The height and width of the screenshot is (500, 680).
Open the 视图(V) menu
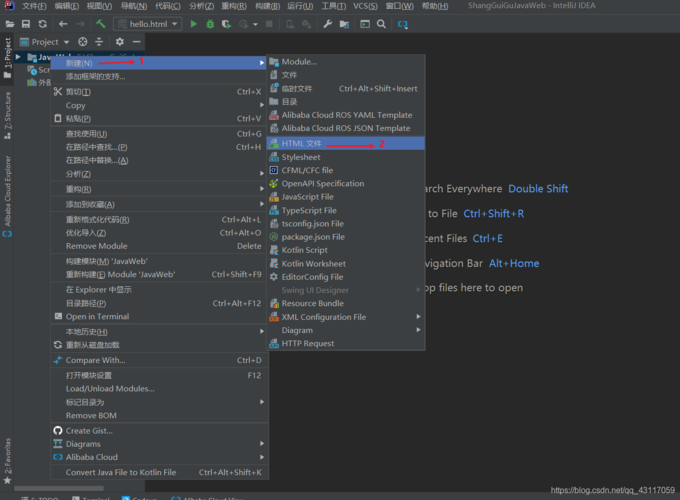(x=99, y=6)
